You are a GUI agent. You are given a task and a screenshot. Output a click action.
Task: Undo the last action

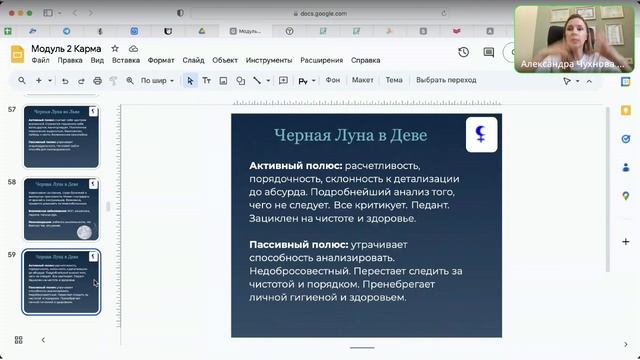(65, 81)
